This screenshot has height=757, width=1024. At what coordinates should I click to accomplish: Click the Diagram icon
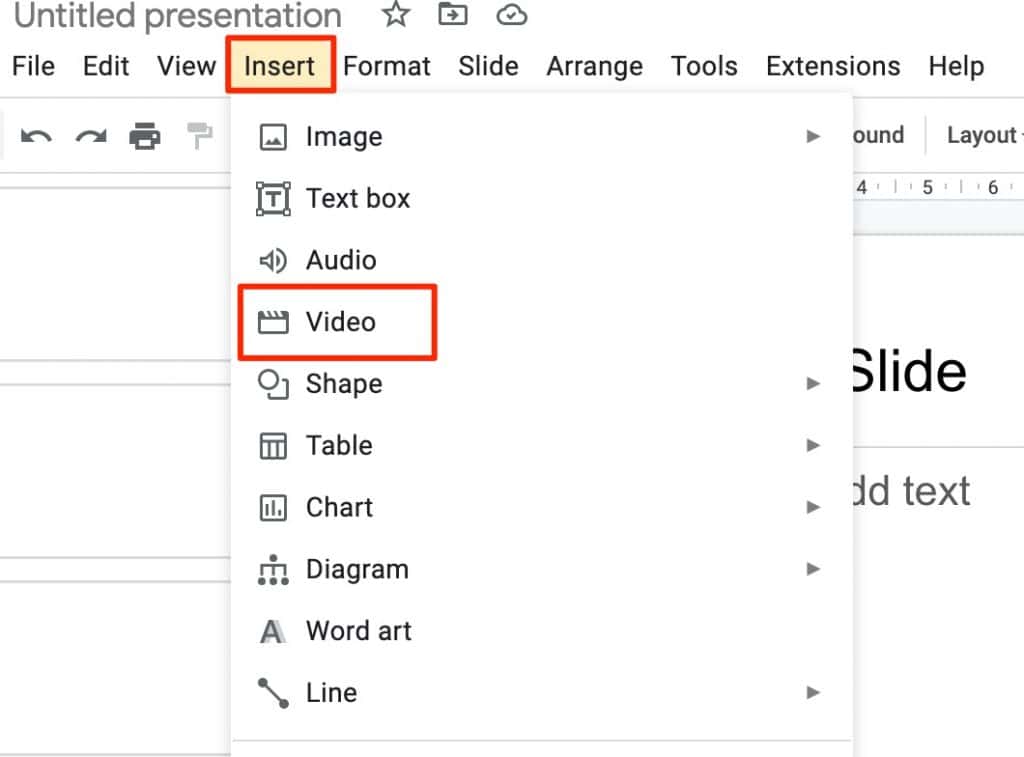pyautogui.click(x=273, y=570)
